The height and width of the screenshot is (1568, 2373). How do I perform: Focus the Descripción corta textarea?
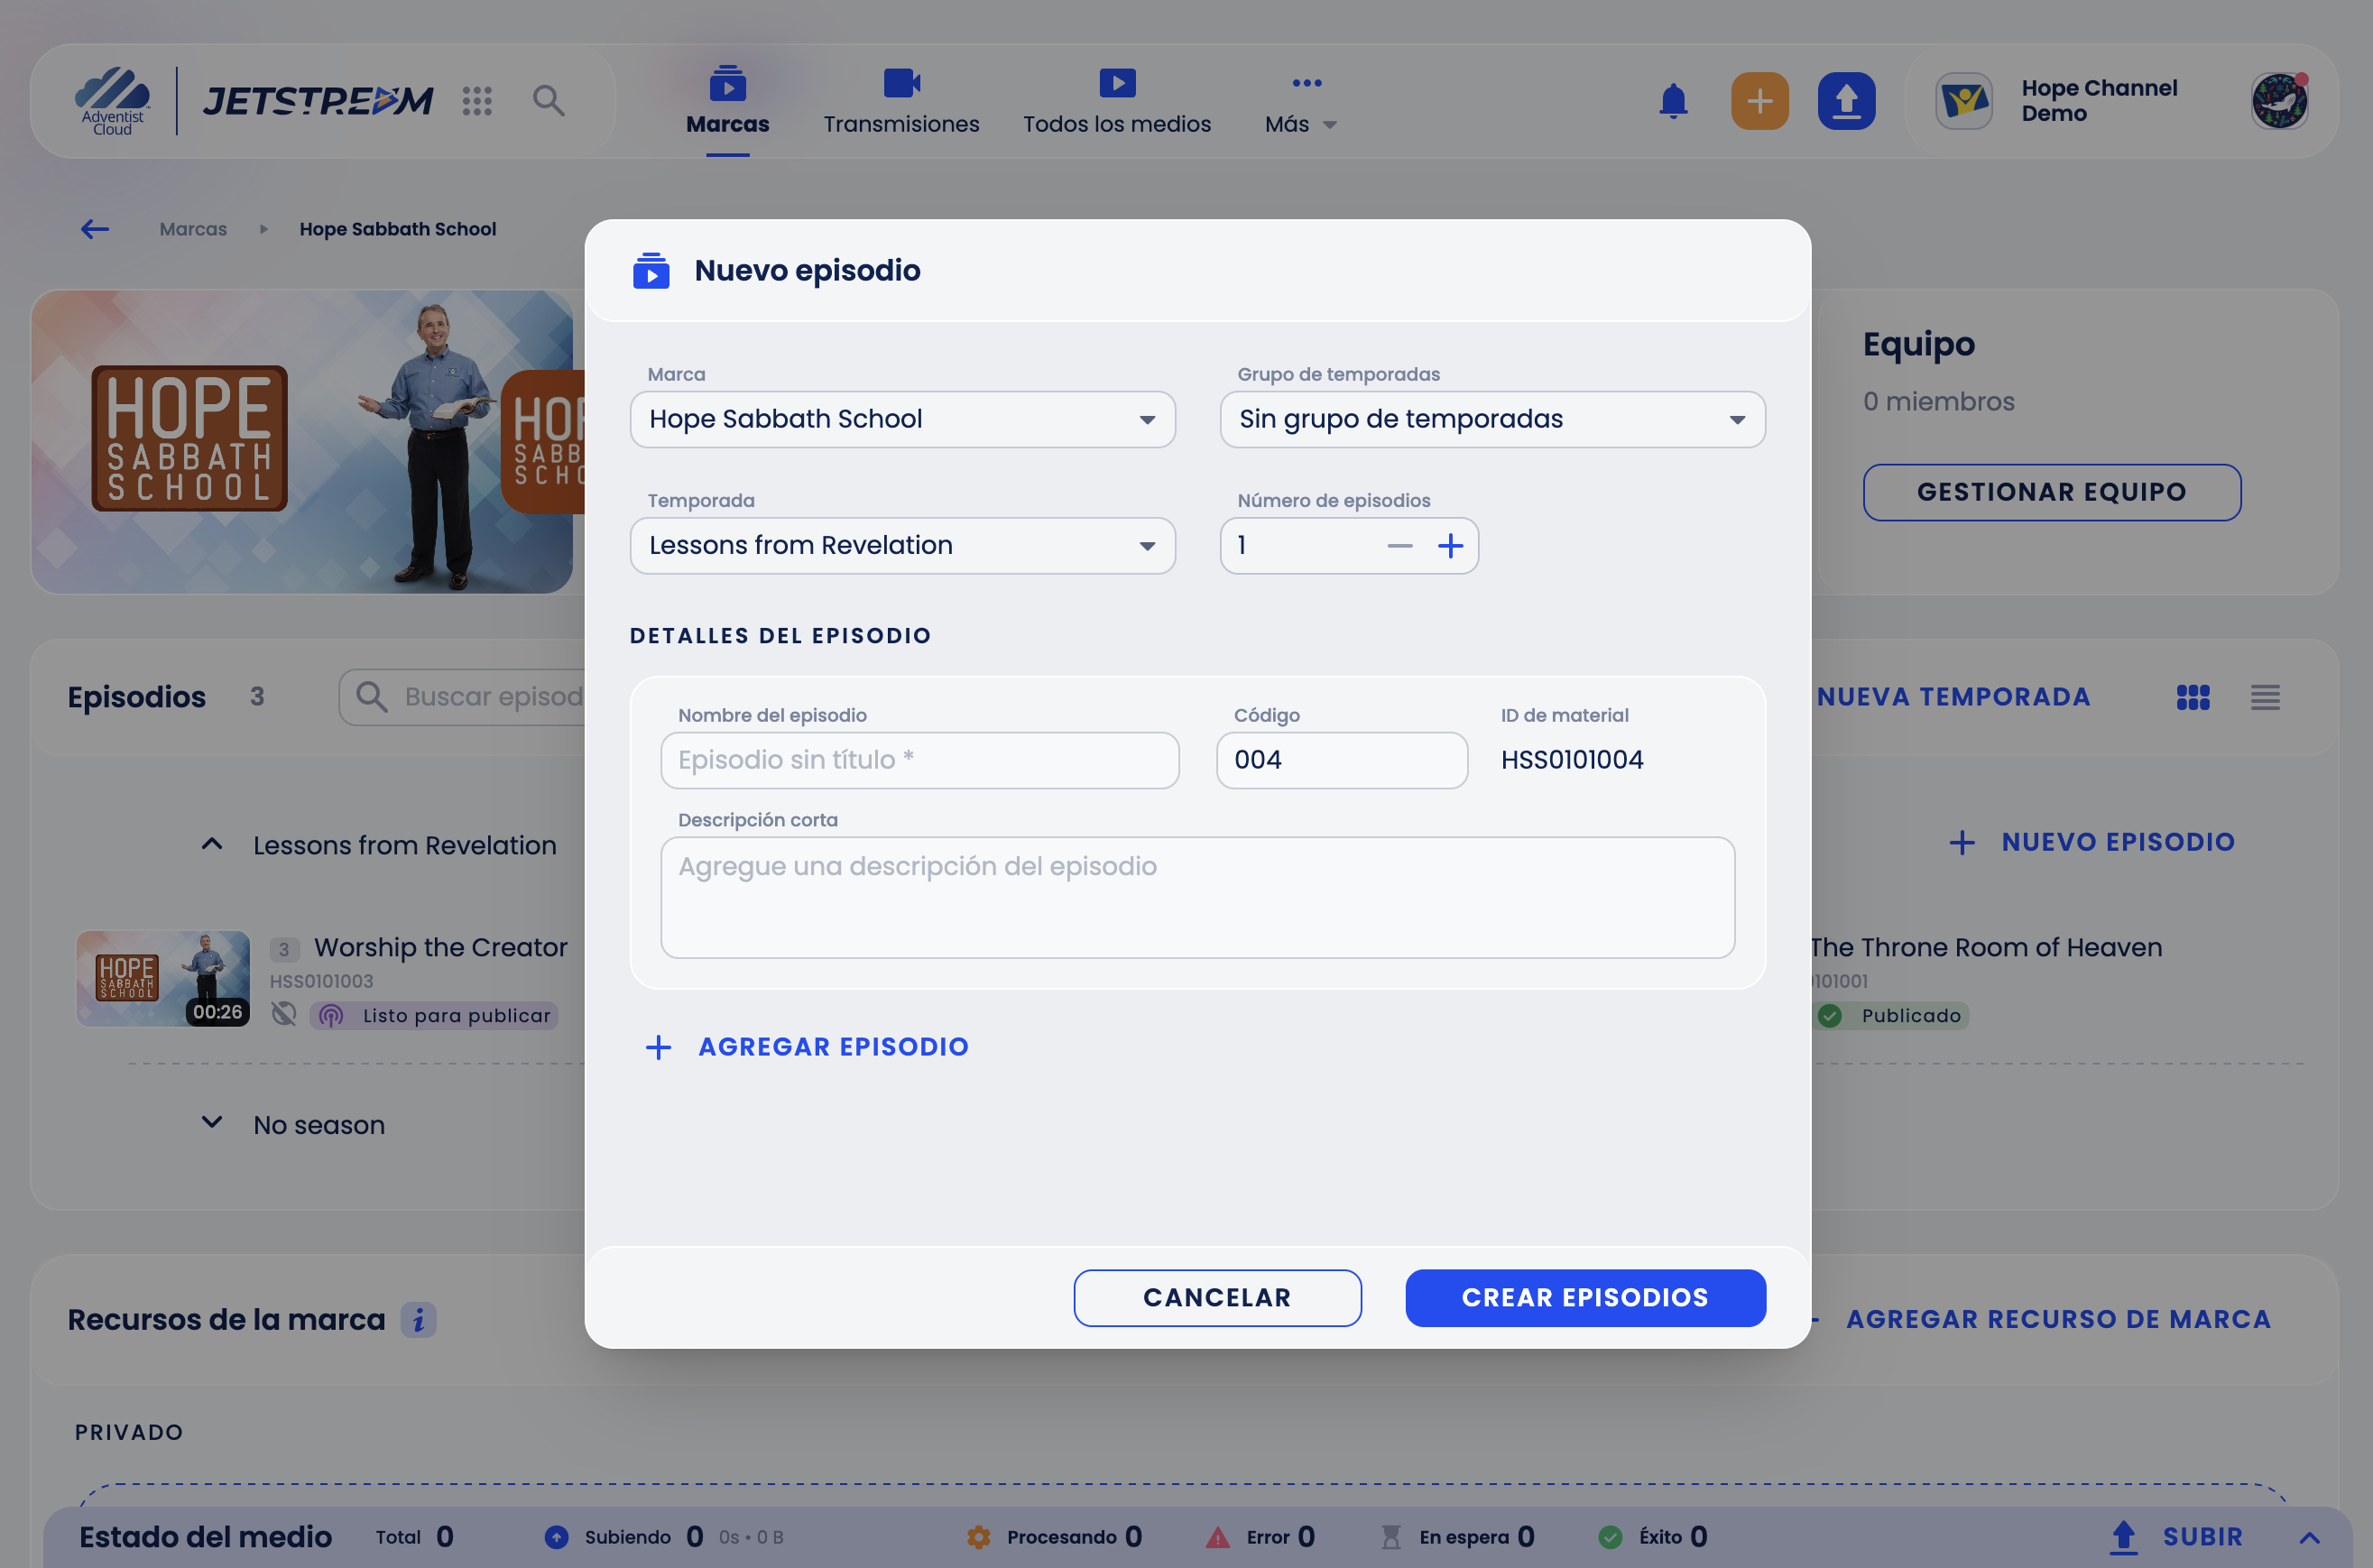coord(1197,898)
